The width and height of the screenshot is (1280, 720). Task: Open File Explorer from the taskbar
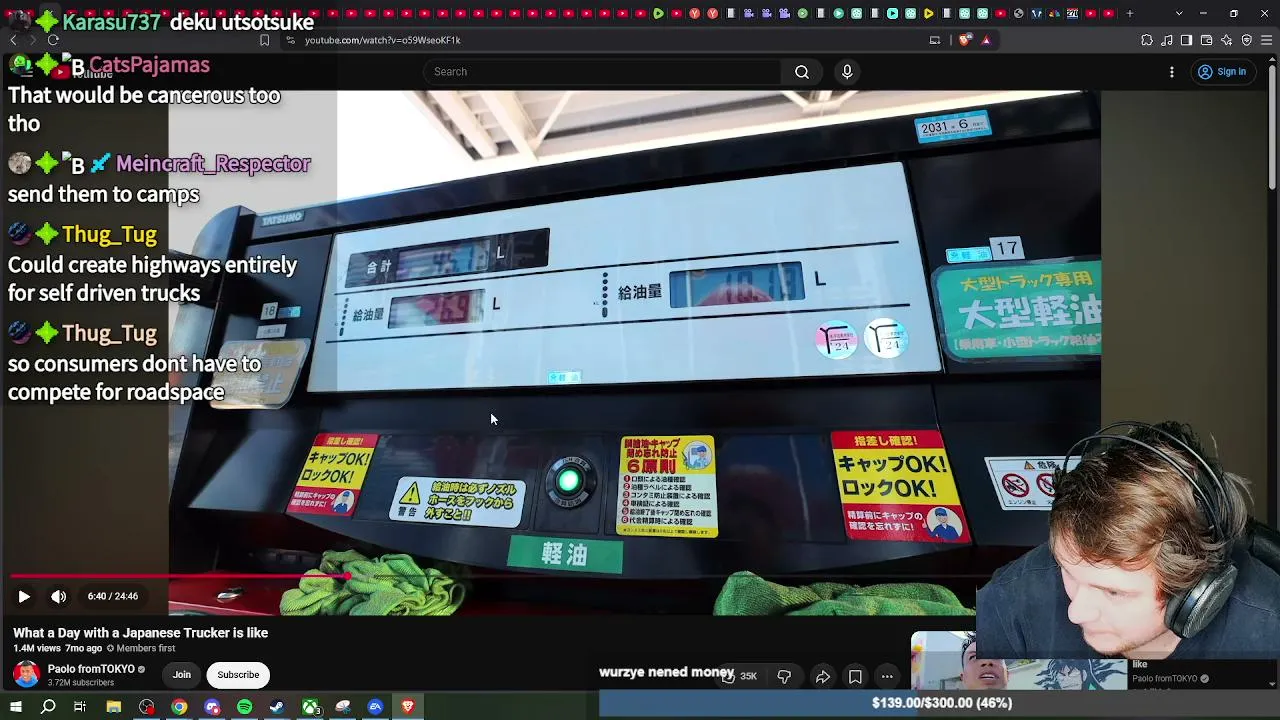click(x=114, y=707)
